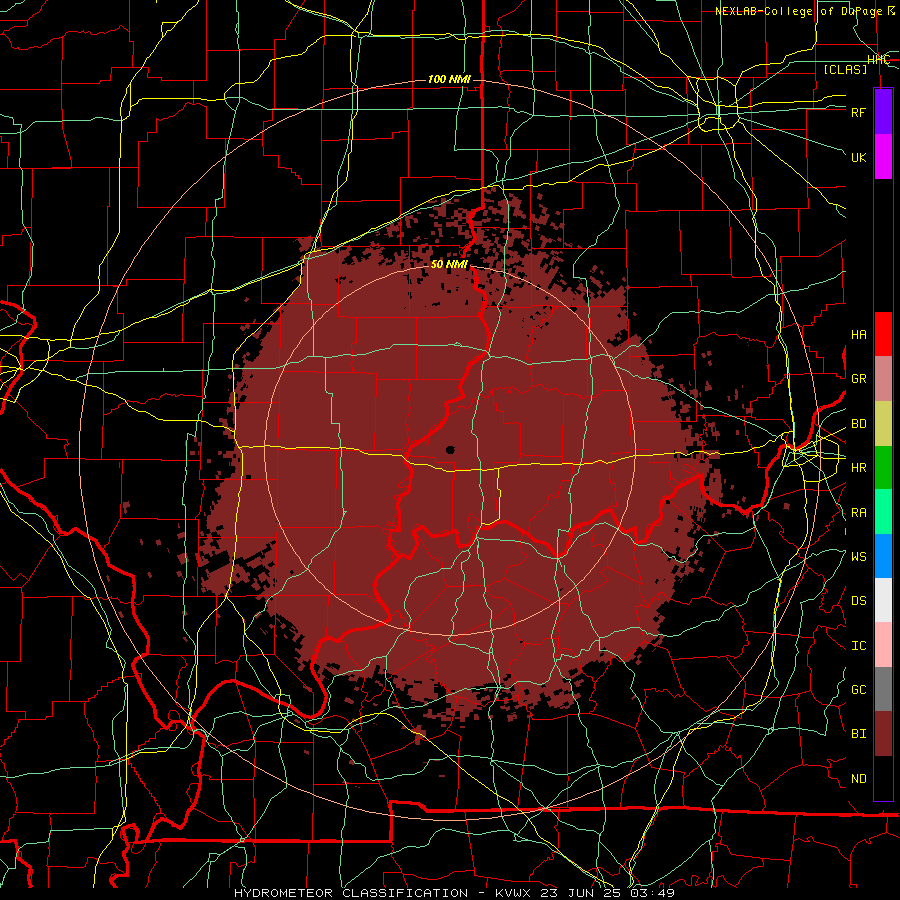This screenshot has height=900, width=900.
Task: Click the NEXLAB-College of DuPage credit text
Action: 805,11
